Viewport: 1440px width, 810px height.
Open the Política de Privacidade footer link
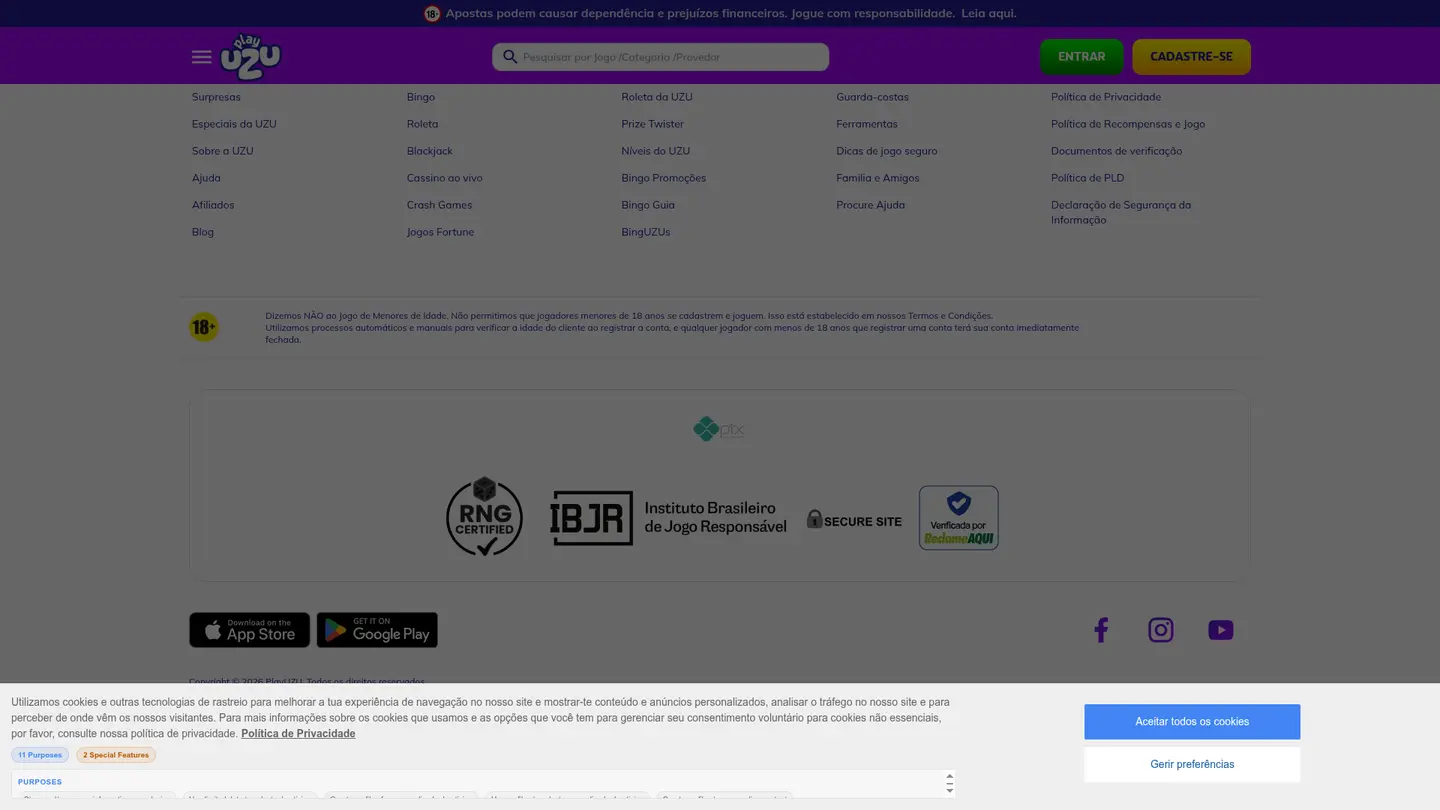tap(1106, 97)
